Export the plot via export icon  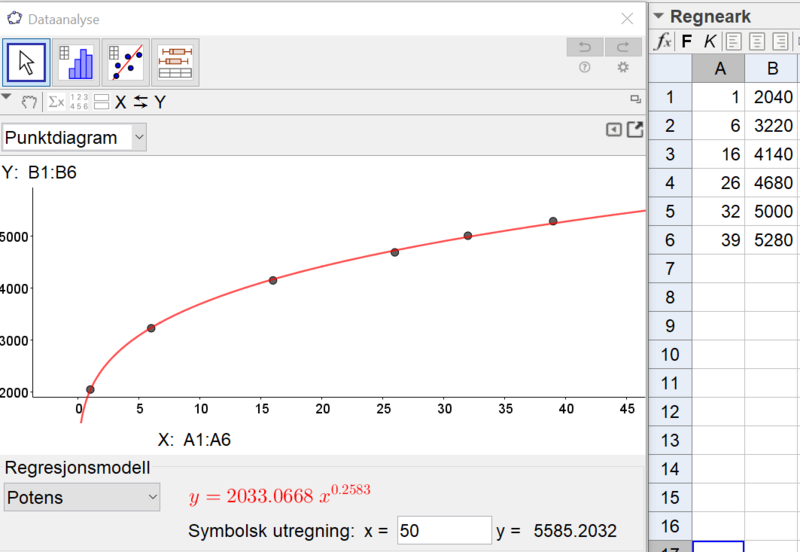[x=635, y=130]
